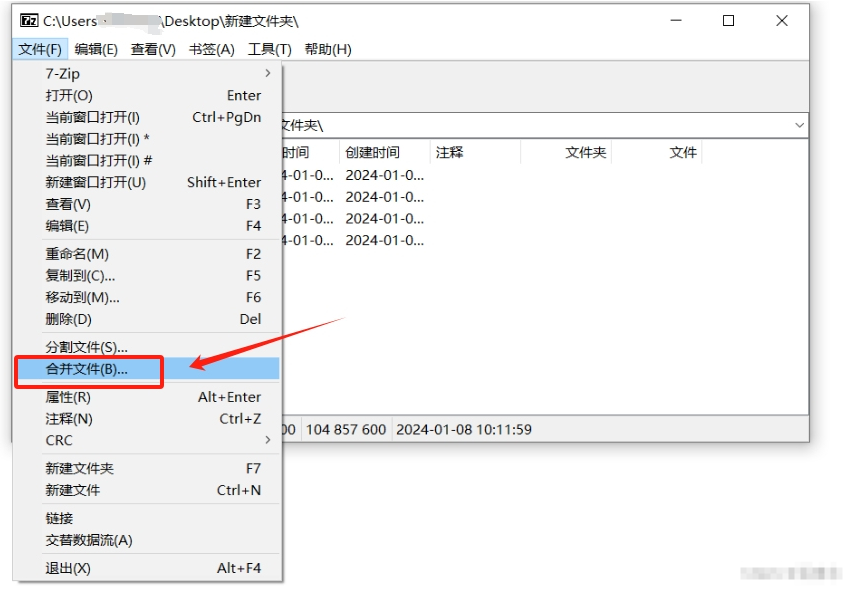Image resolution: width=861 pixels, height=595 pixels.
Task: Select 删除(D) delete entry
Action: click(68, 319)
